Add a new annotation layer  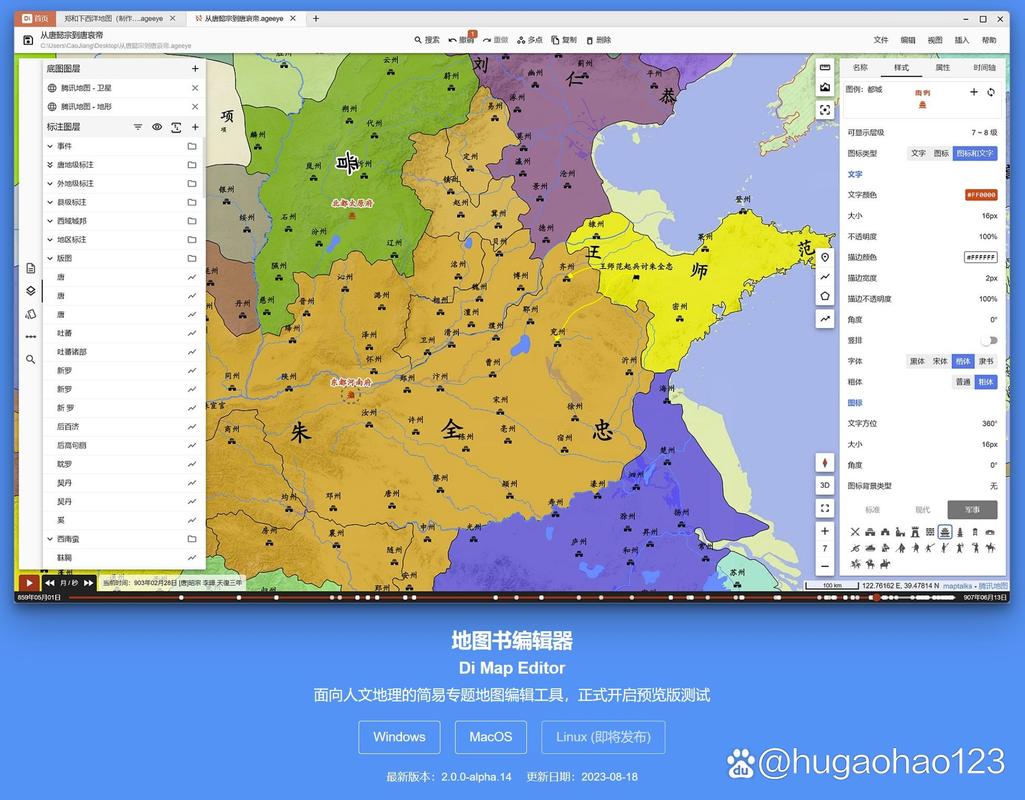195,127
